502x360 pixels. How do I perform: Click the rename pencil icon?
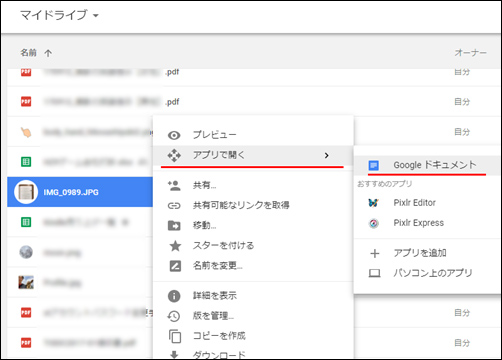[x=175, y=266]
